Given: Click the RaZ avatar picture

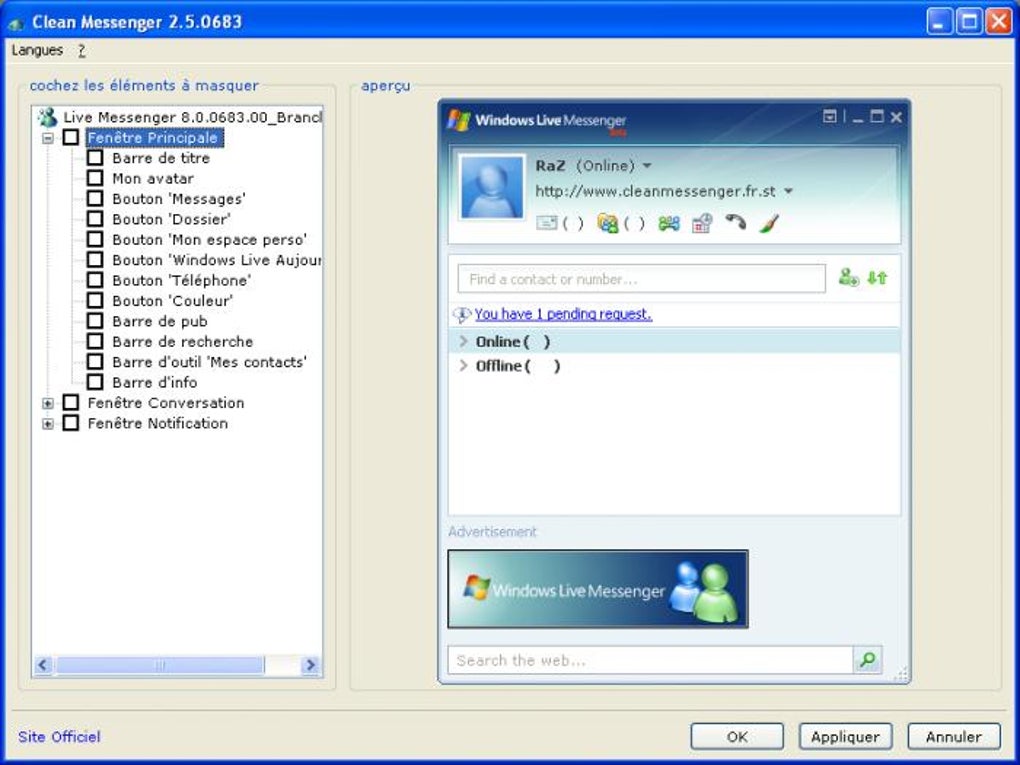Looking at the screenshot, I should 491,187.
